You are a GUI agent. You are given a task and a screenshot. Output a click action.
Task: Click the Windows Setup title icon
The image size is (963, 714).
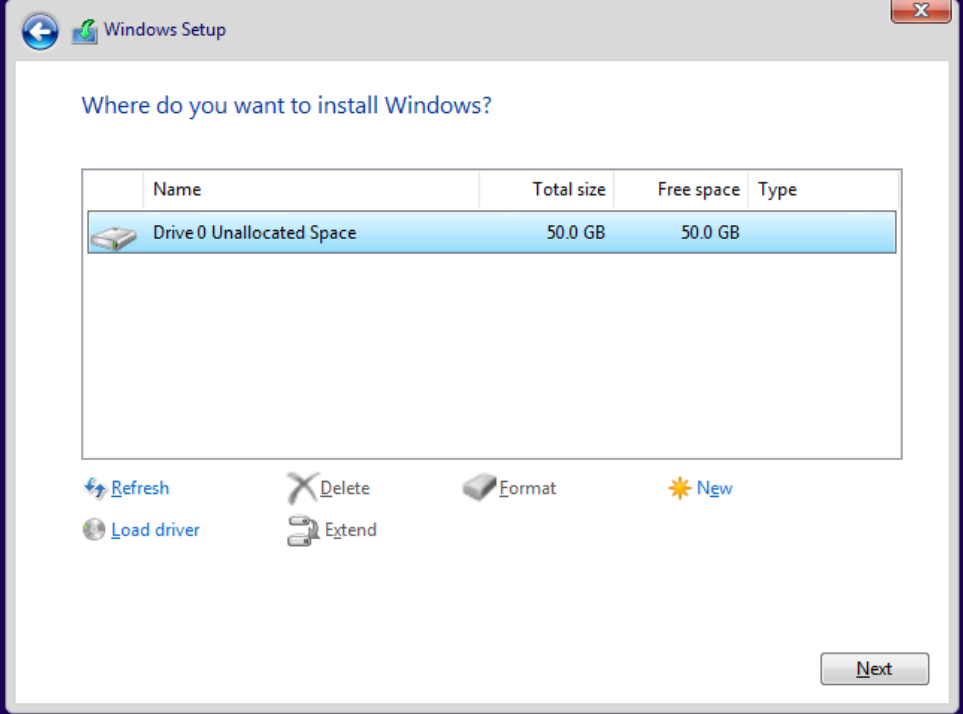[x=86, y=31]
